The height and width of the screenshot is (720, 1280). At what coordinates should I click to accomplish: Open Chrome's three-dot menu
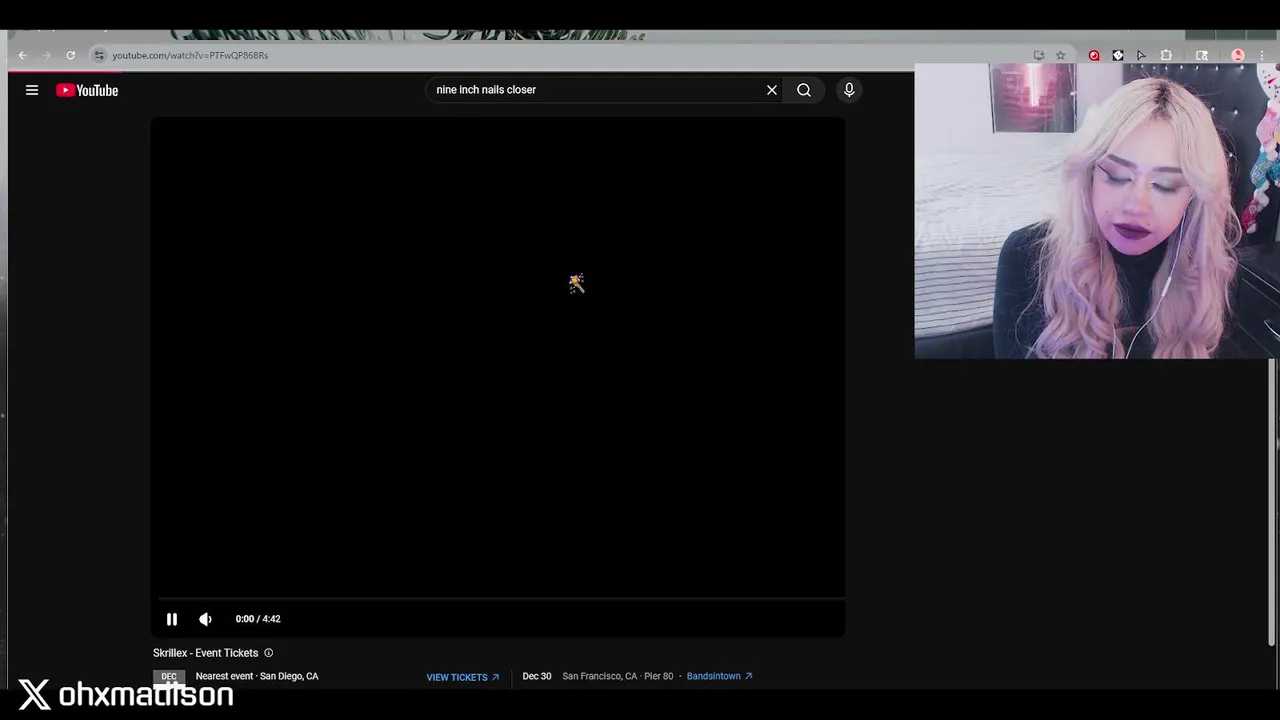pyautogui.click(x=1262, y=55)
